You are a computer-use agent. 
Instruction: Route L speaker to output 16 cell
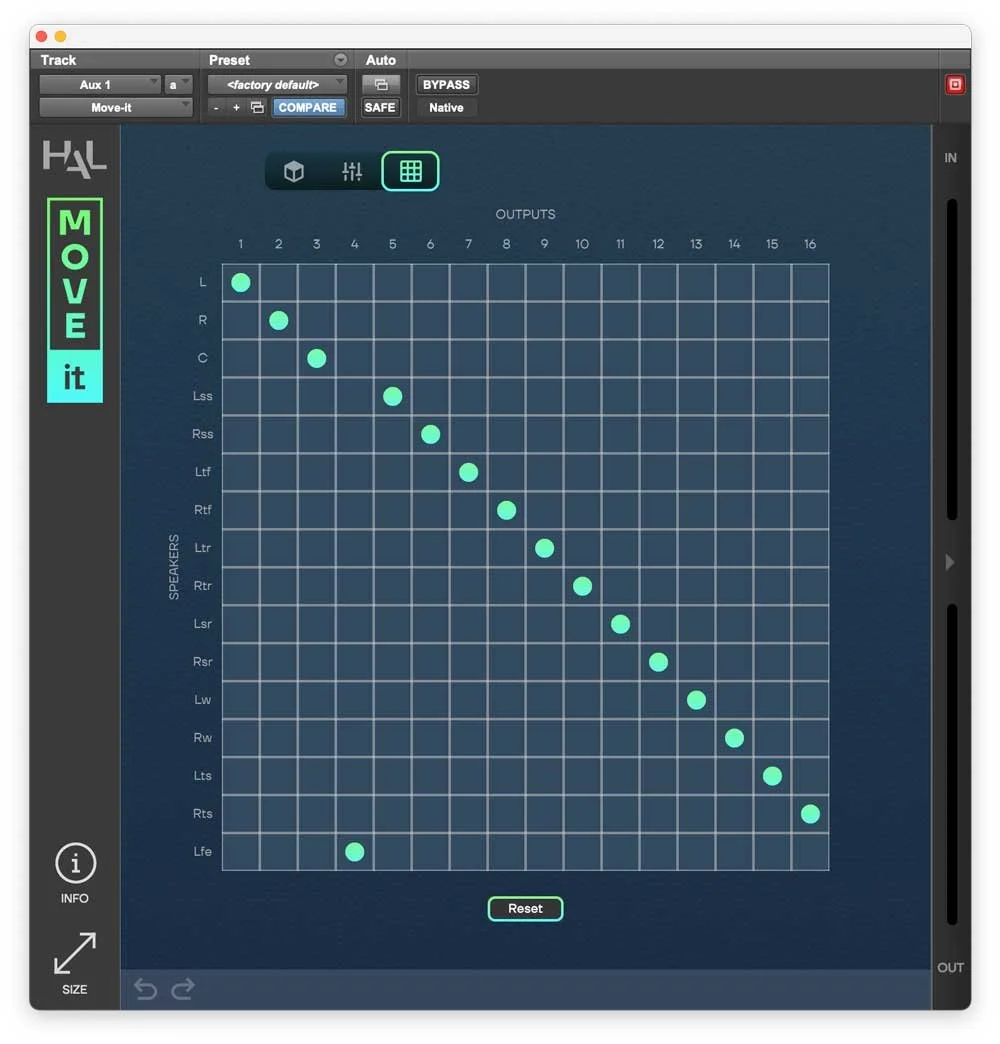[810, 282]
